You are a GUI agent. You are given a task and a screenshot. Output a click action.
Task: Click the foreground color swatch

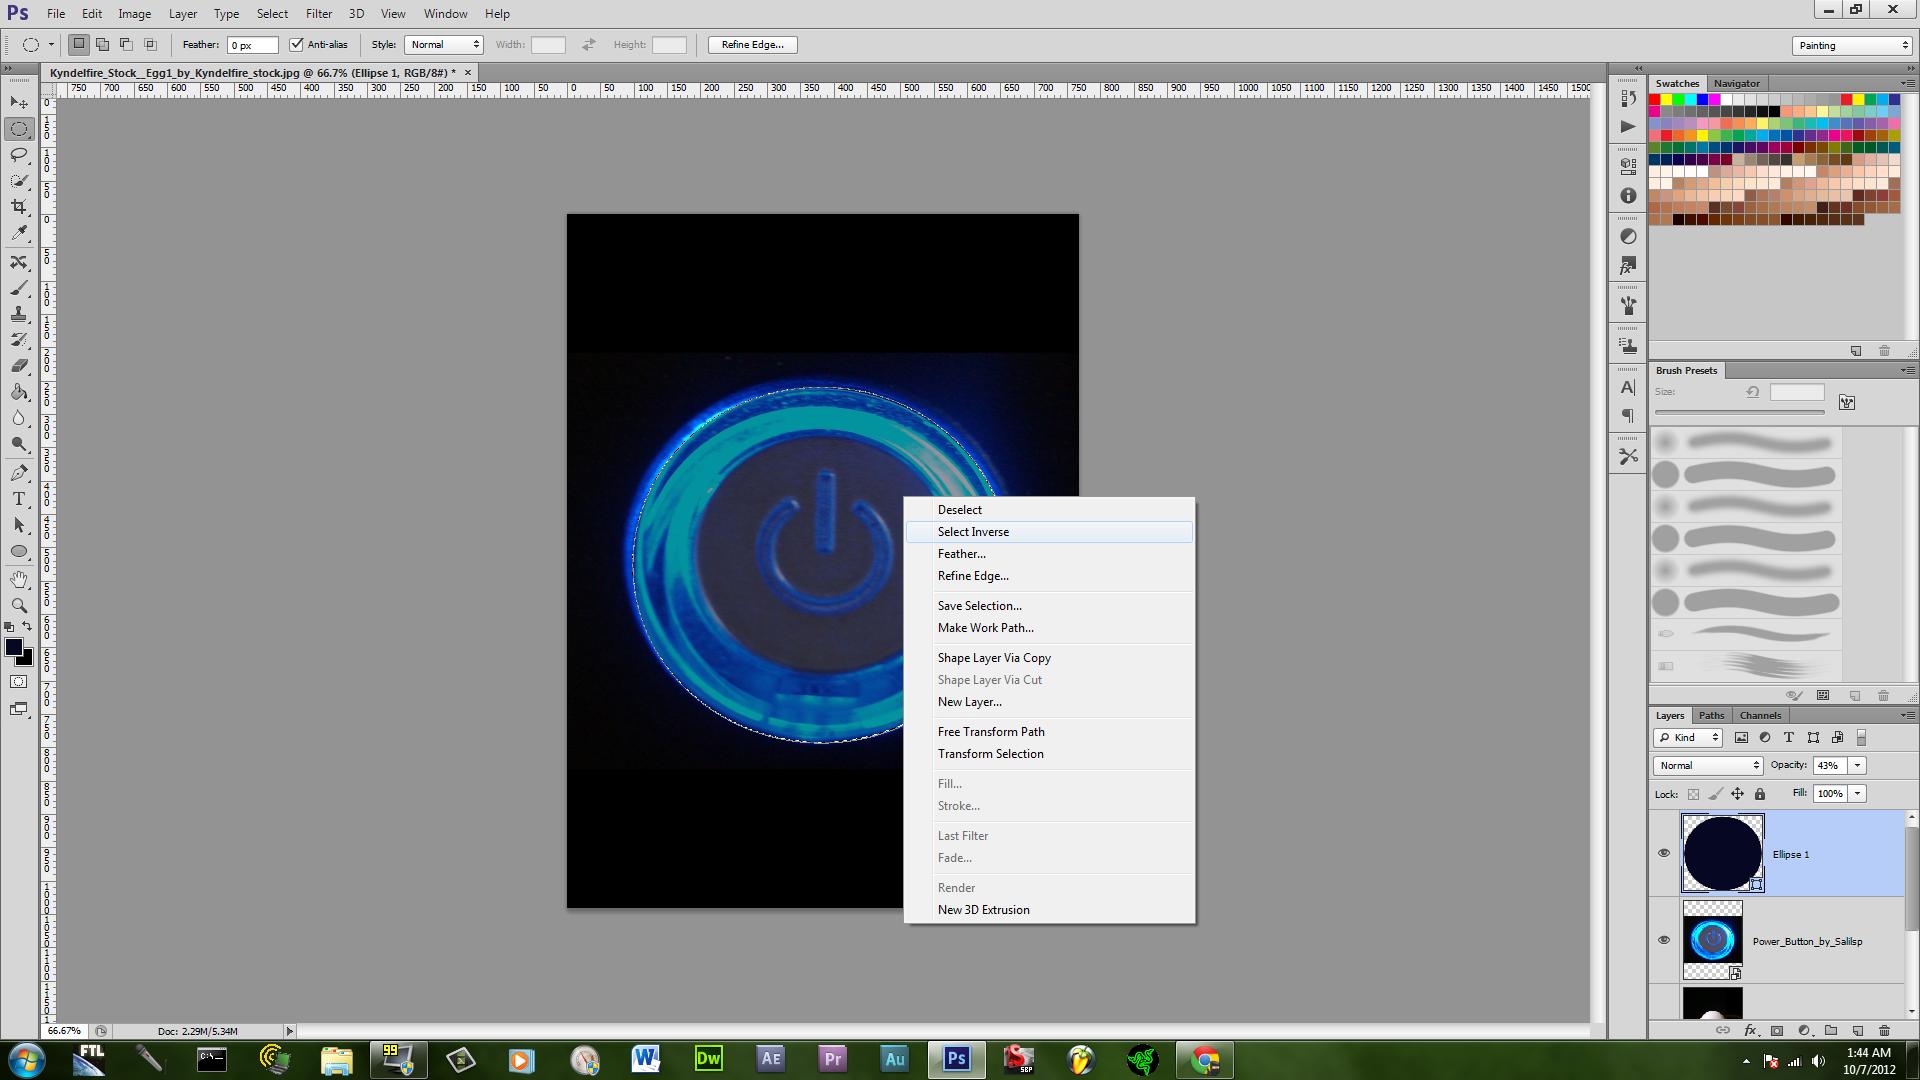pos(14,648)
